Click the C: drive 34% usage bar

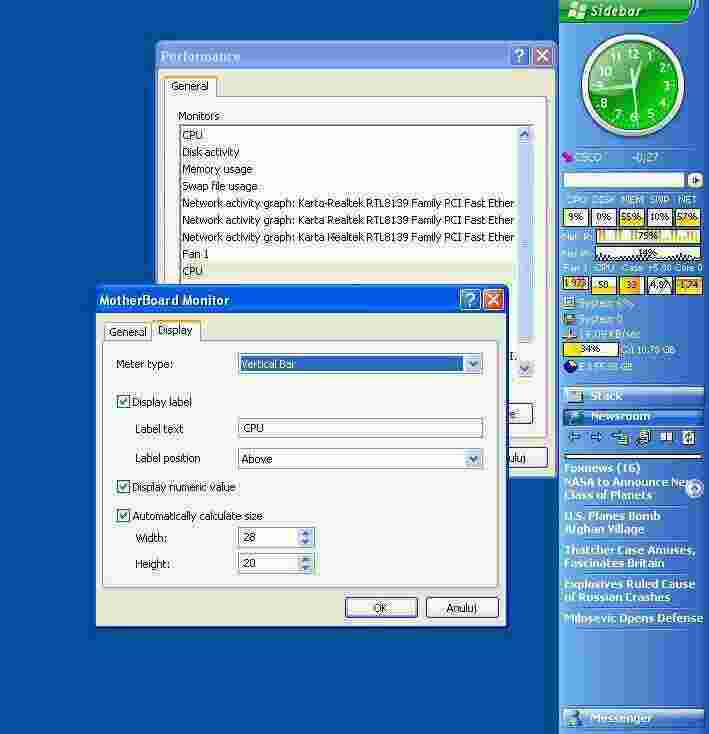(x=590, y=350)
